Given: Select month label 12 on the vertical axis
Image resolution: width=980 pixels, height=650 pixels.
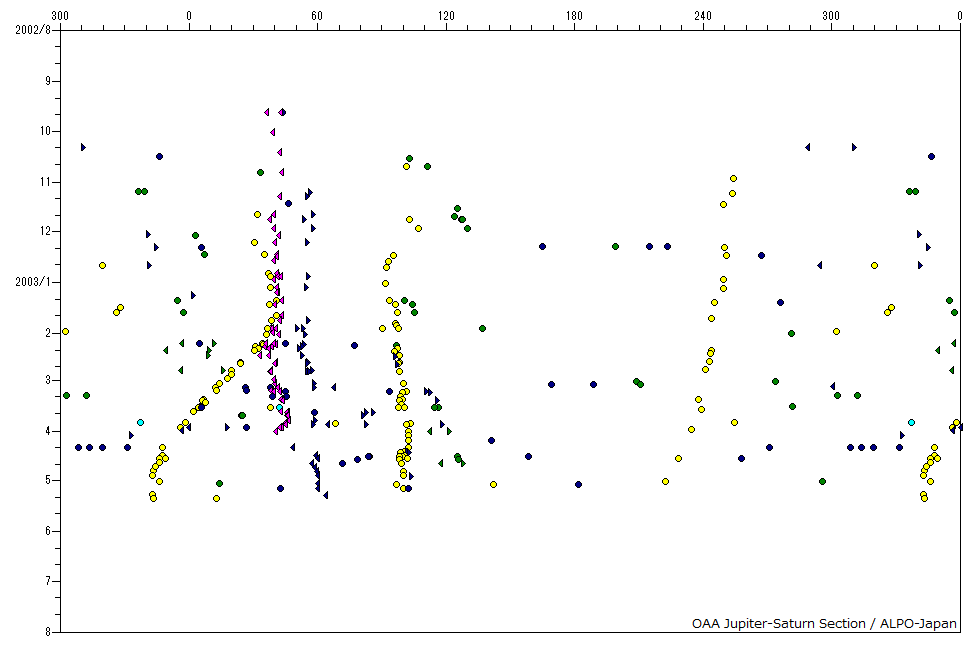Looking at the screenshot, I should (x=46, y=231).
